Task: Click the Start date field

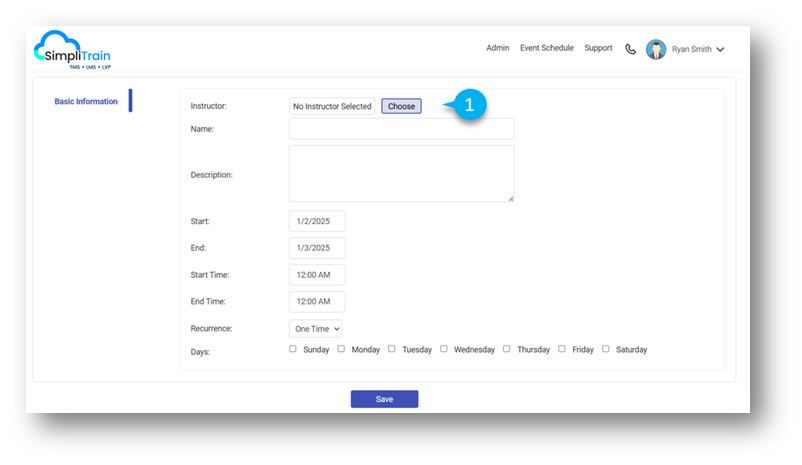Action: coord(316,221)
